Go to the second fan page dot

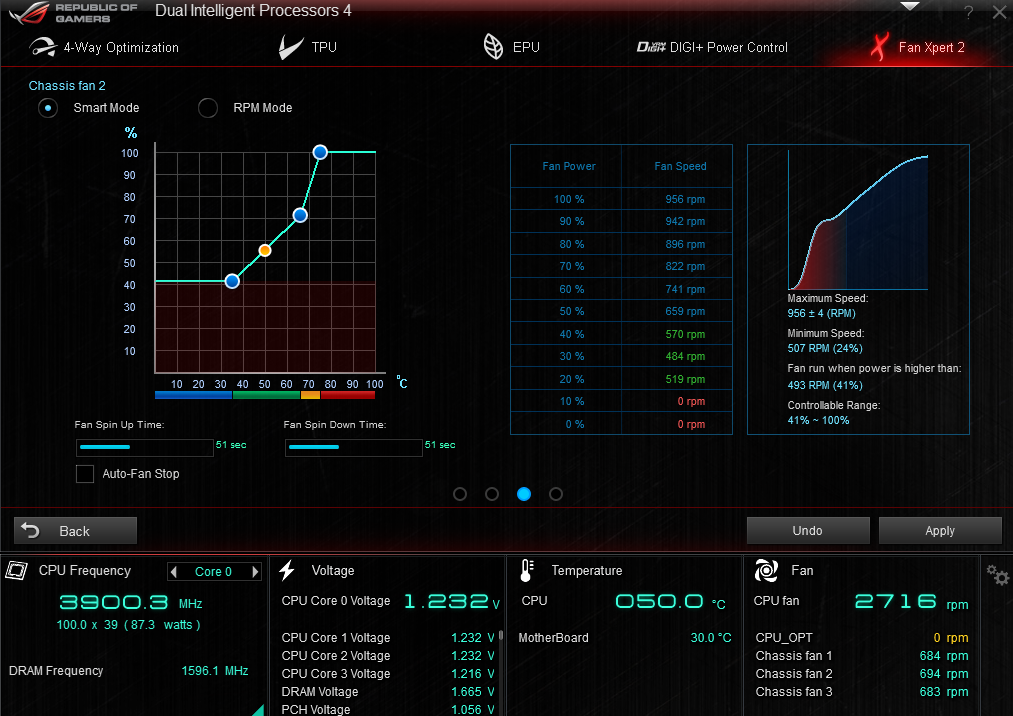(492, 494)
